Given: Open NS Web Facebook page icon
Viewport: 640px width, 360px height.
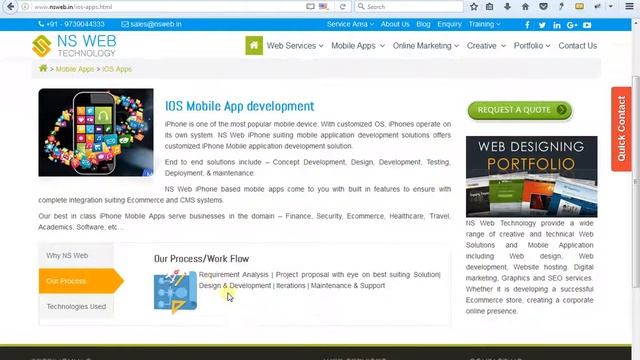Looking at the screenshot, I should (527, 25).
